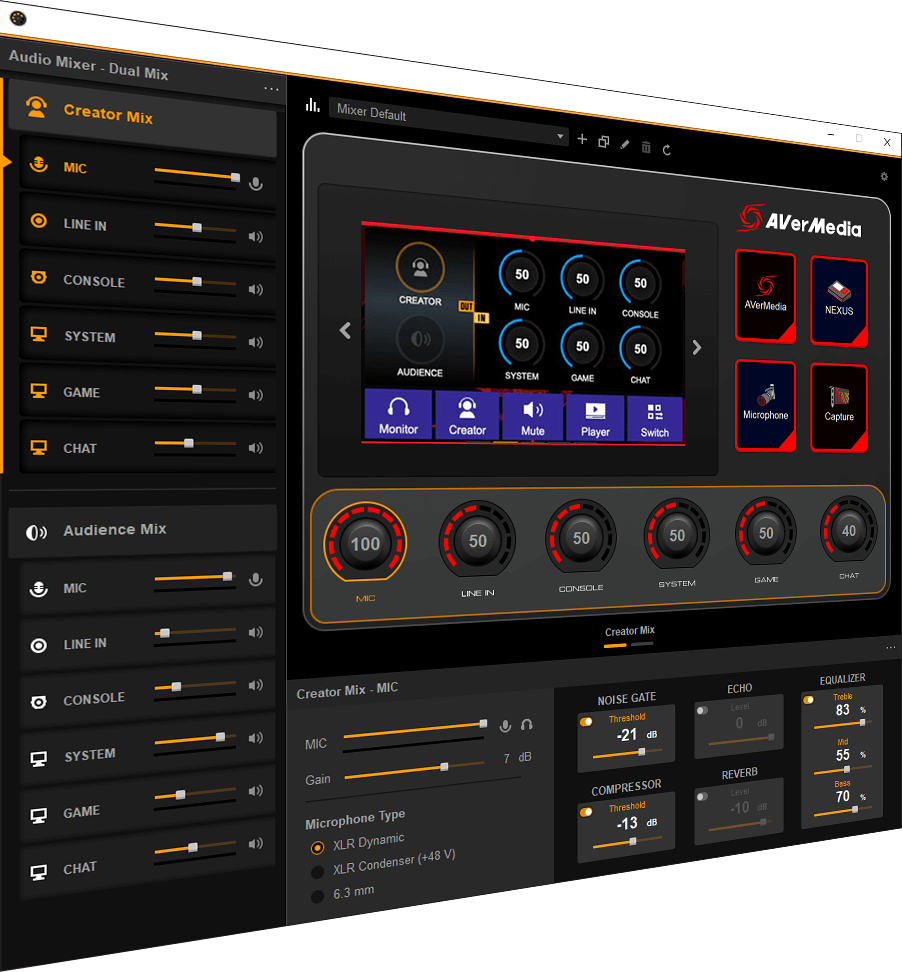Click the AVerMedia device tile
This screenshot has width=902, height=972.
click(765, 298)
